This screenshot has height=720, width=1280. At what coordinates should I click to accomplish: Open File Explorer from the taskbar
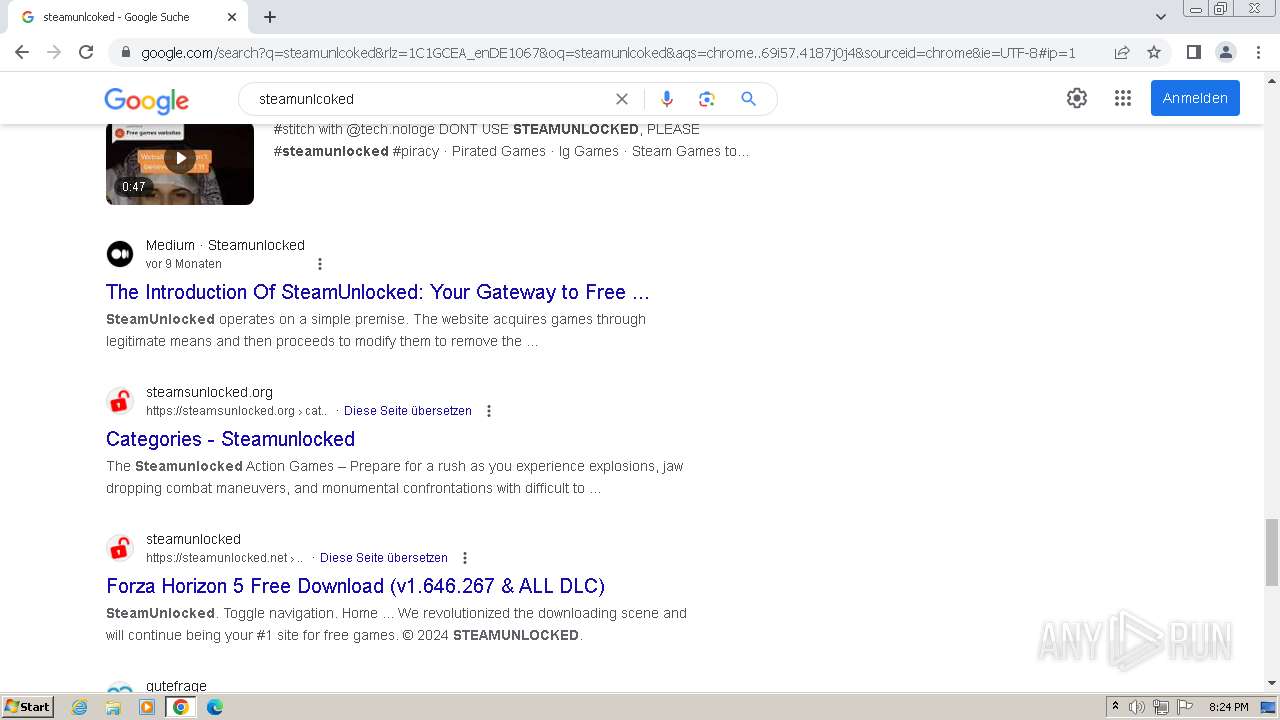113,707
